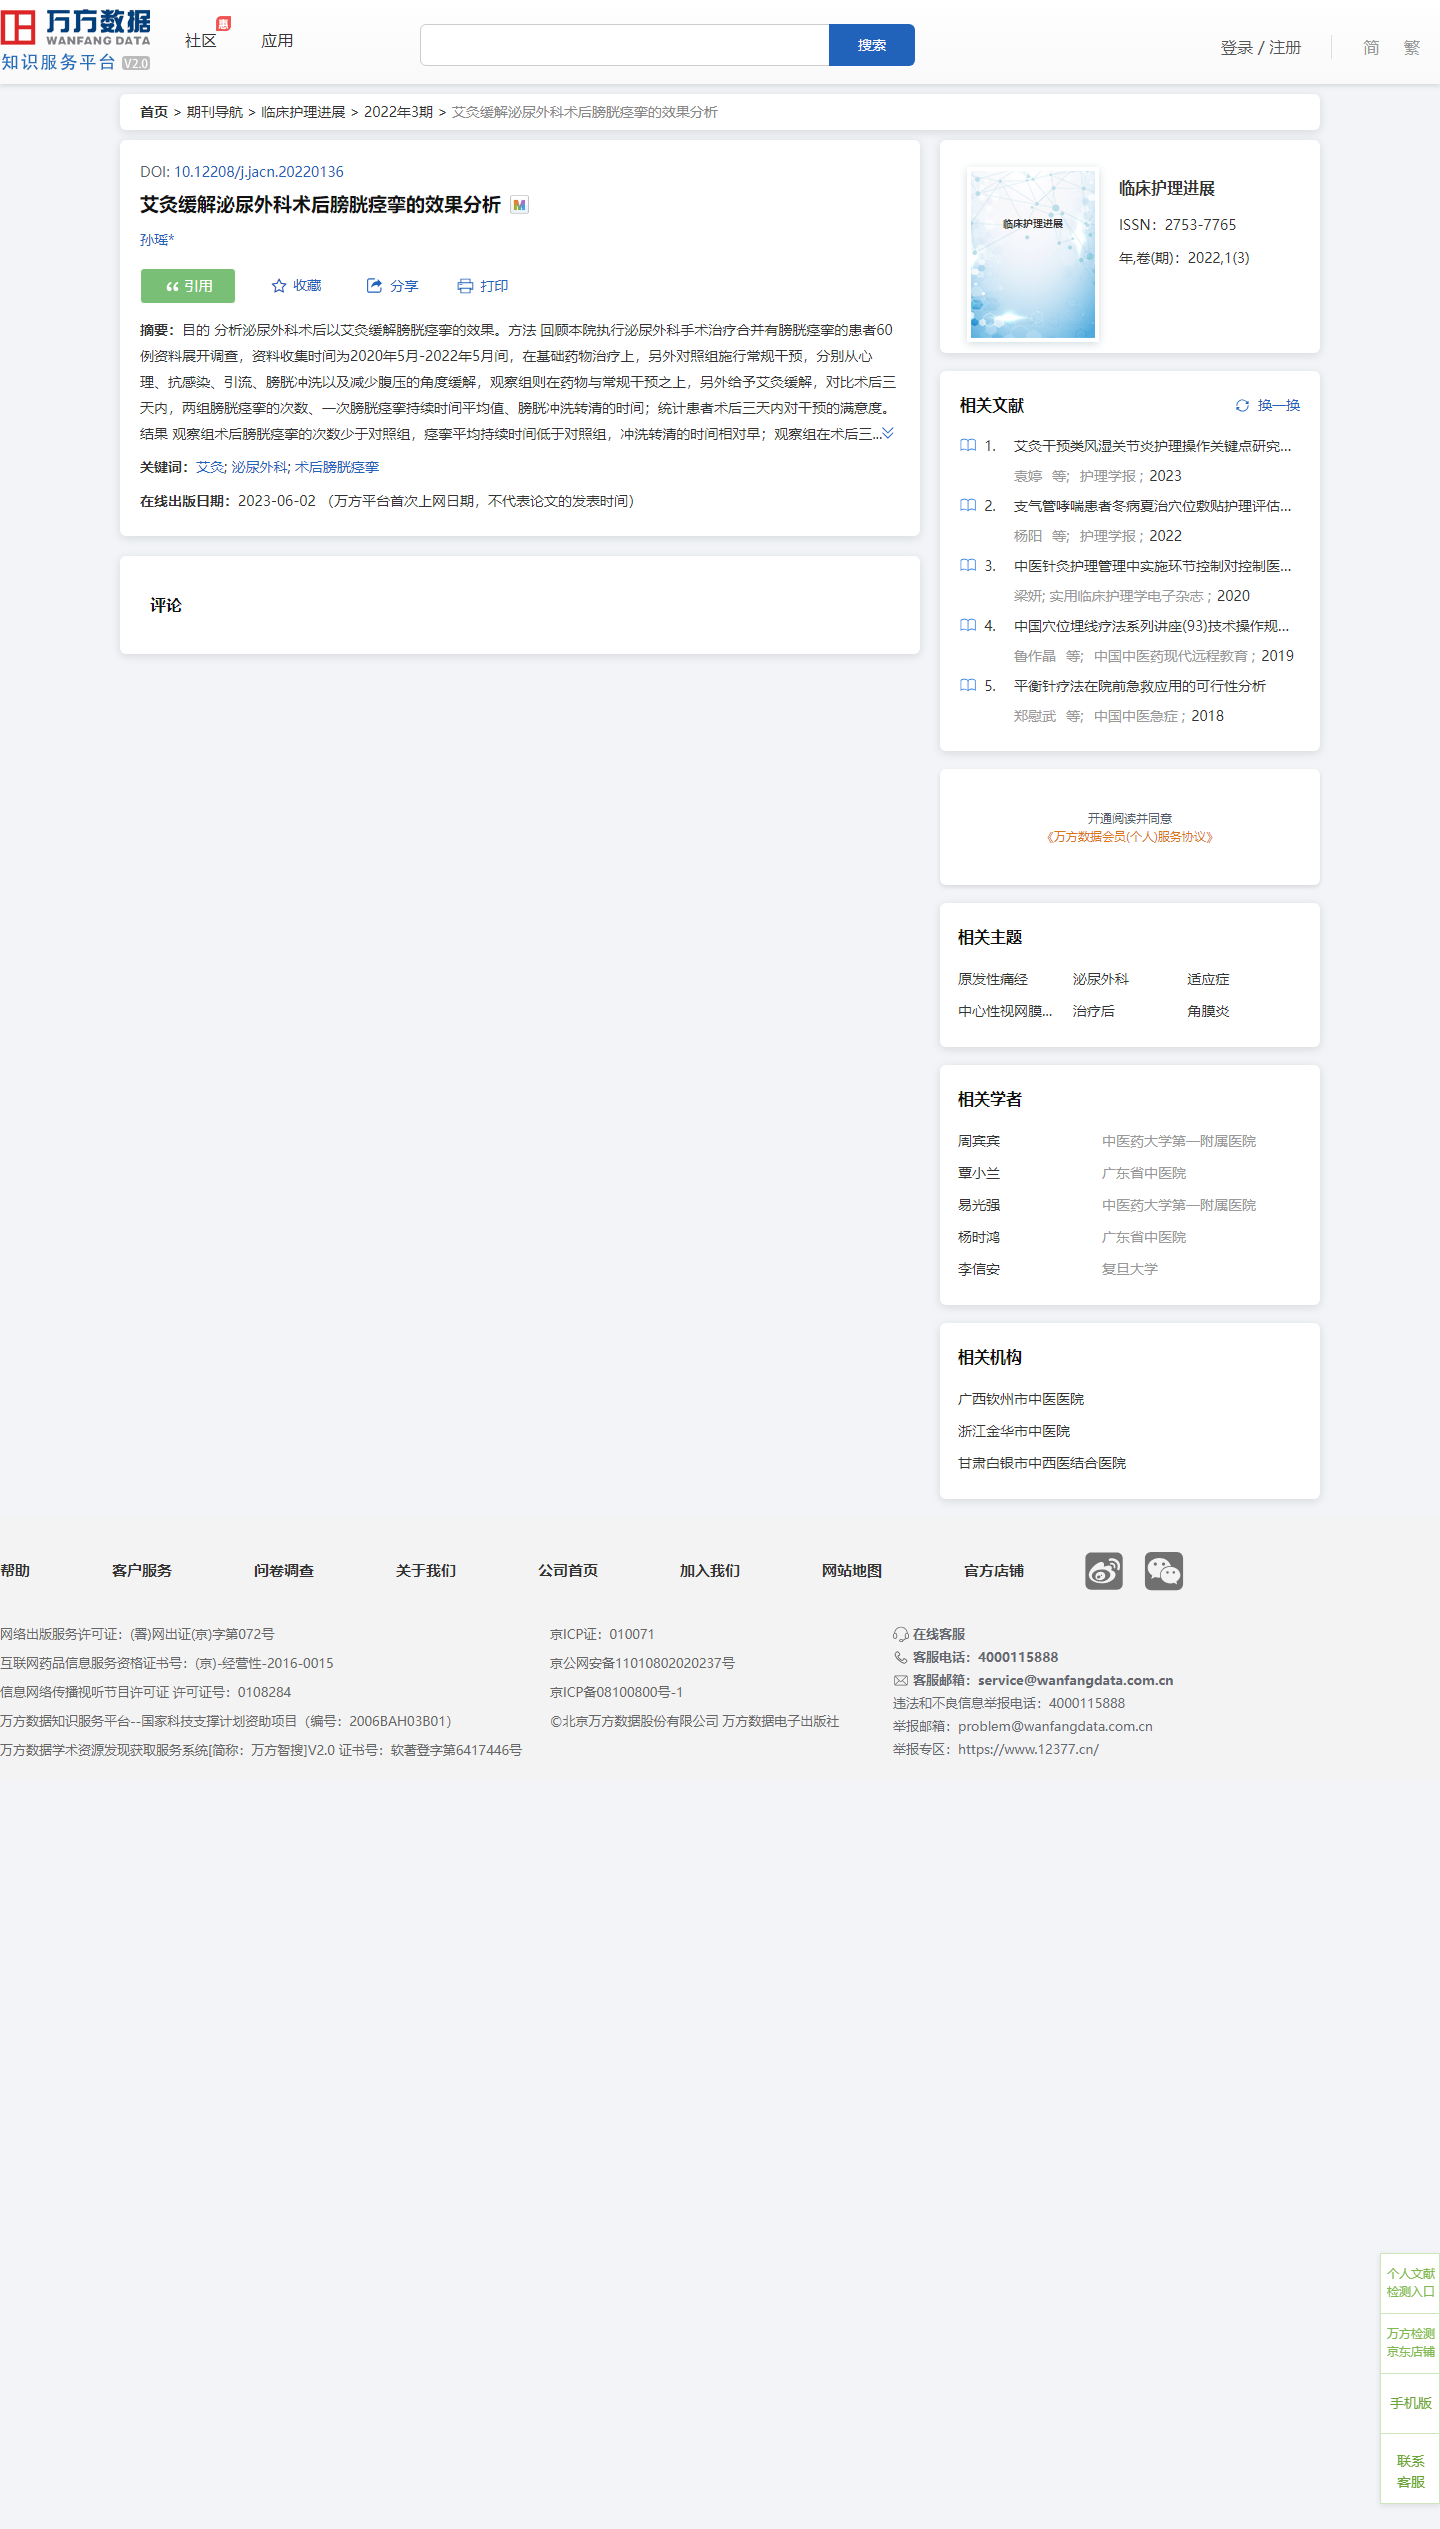
Task: Focus the top search input box
Action: click(624, 45)
